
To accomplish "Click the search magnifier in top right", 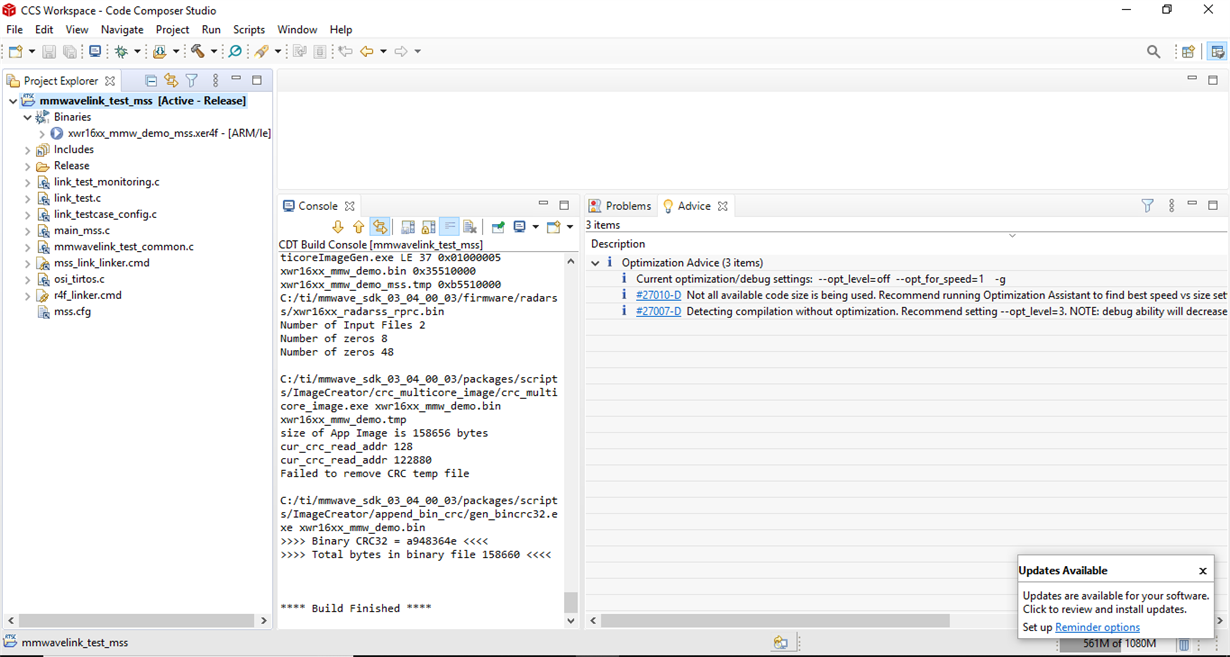I will (1153, 51).
